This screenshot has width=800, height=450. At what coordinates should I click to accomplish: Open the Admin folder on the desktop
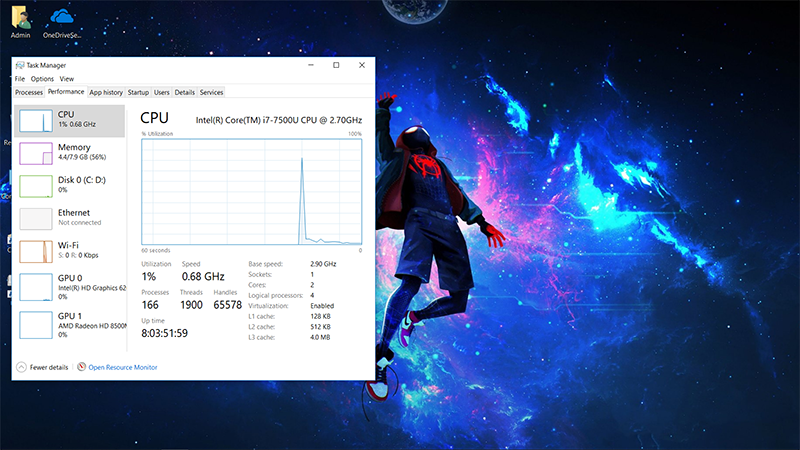[x=21, y=18]
